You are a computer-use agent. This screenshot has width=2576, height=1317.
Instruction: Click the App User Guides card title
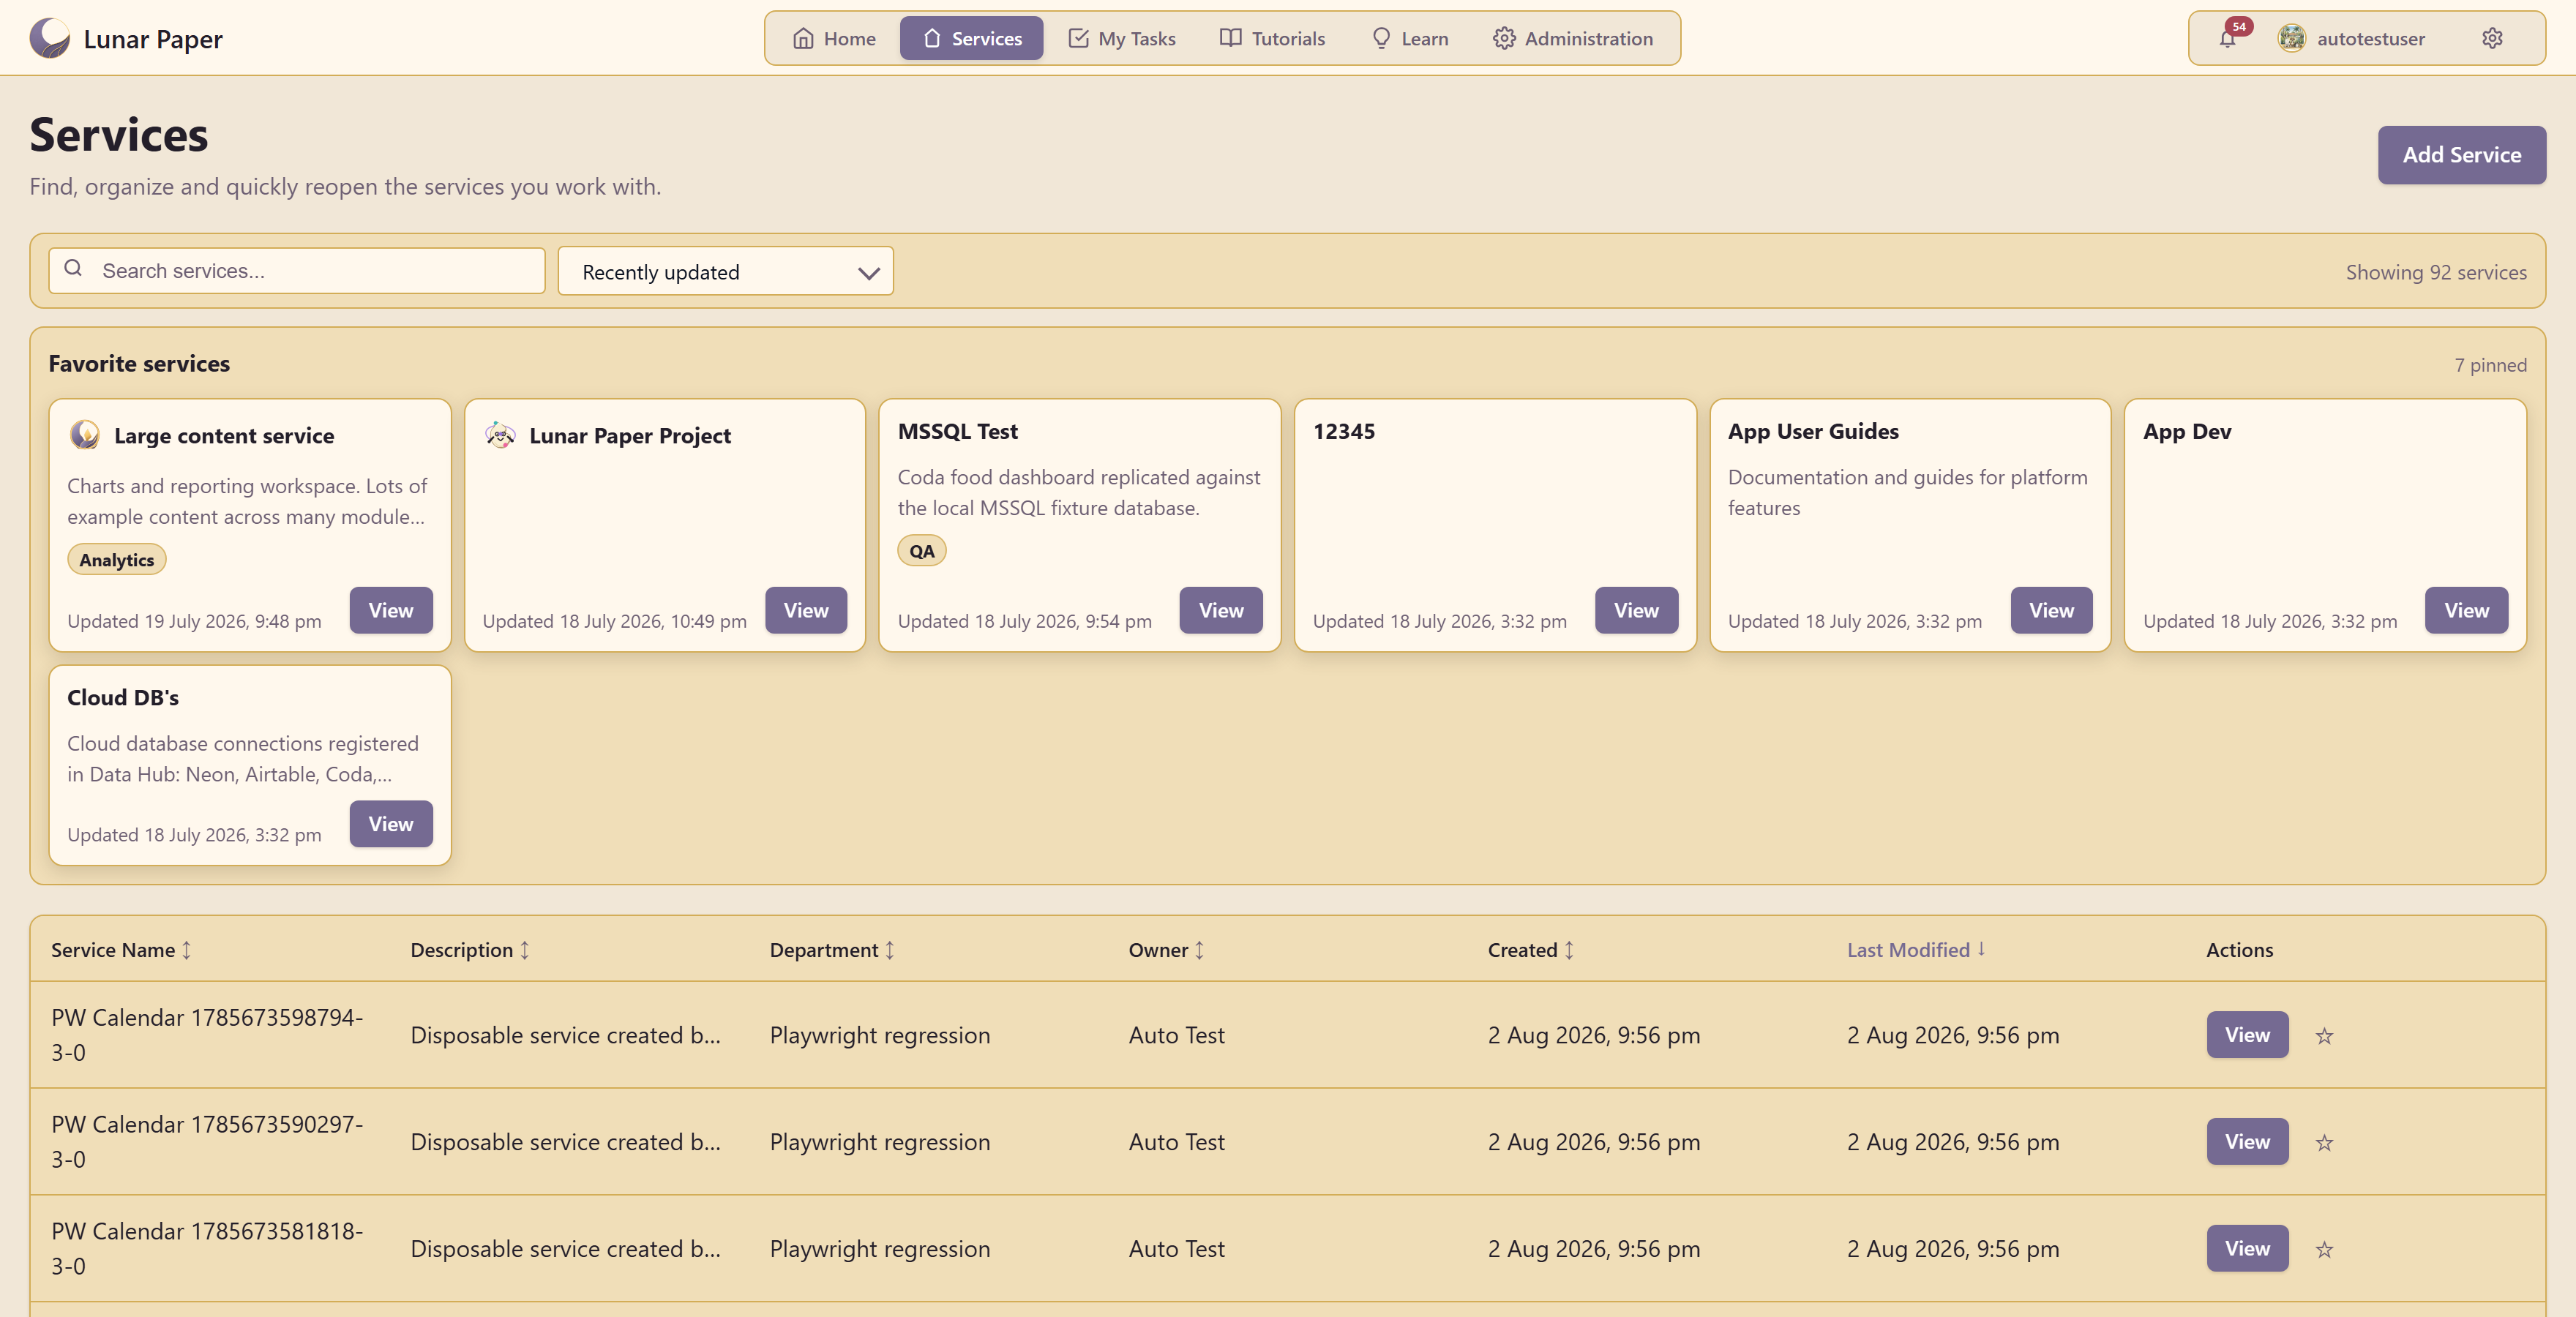pyautogui.click(x=1813, y=431)
